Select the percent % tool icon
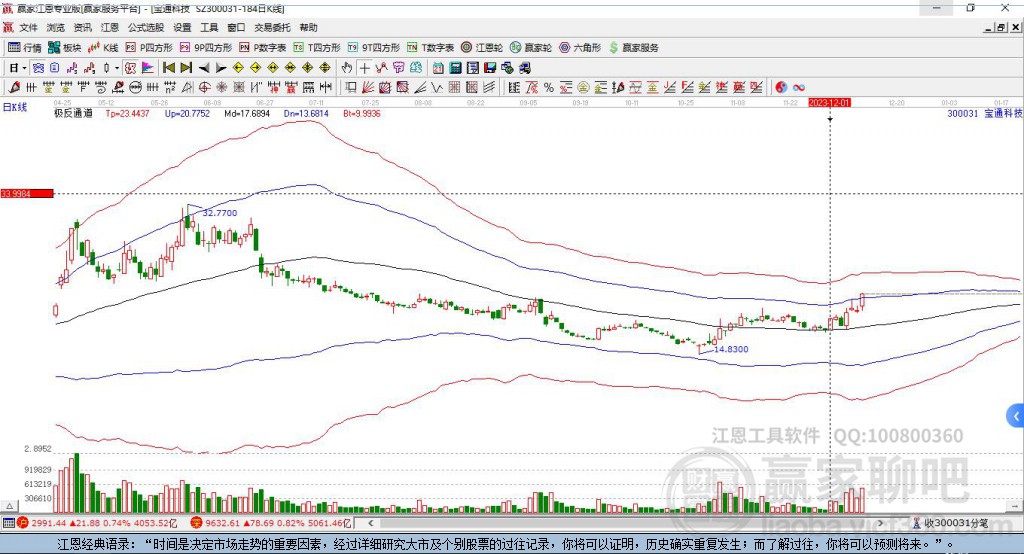 549,88
